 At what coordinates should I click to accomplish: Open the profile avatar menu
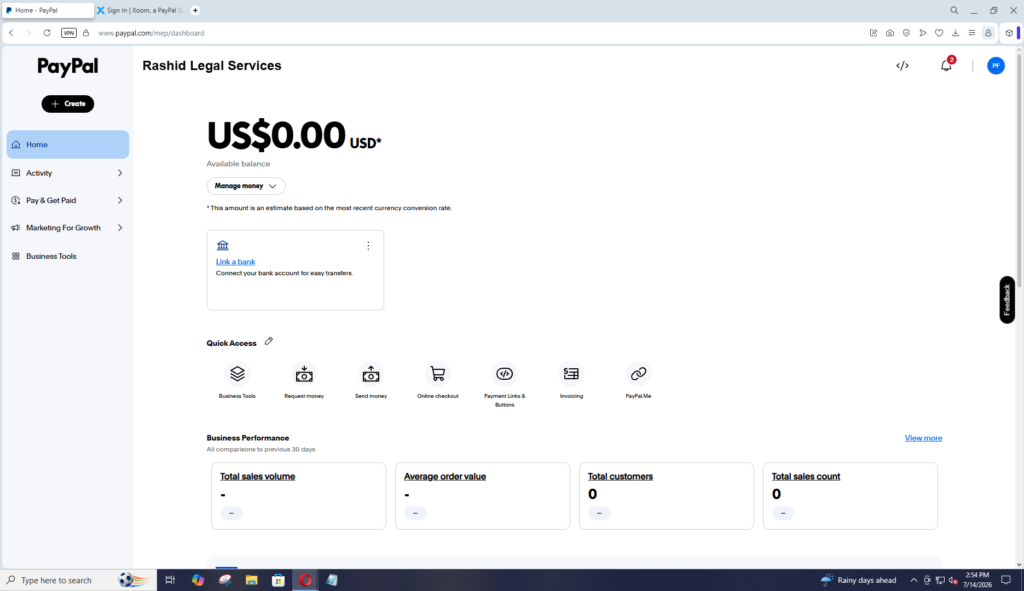point(995,65)
